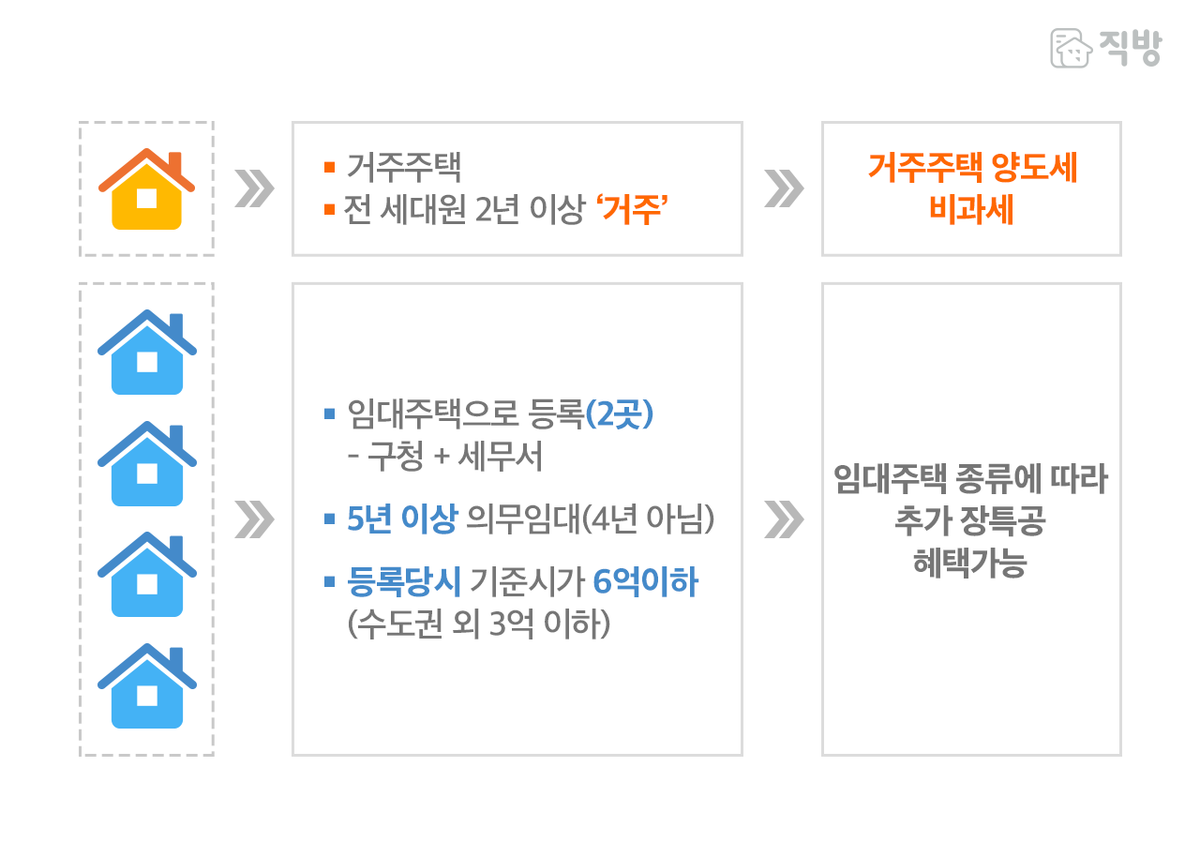Click the double chevron before 임대주택 종류에 따라 box
Screen dimensions: 1200x842
tap(784, 519)
